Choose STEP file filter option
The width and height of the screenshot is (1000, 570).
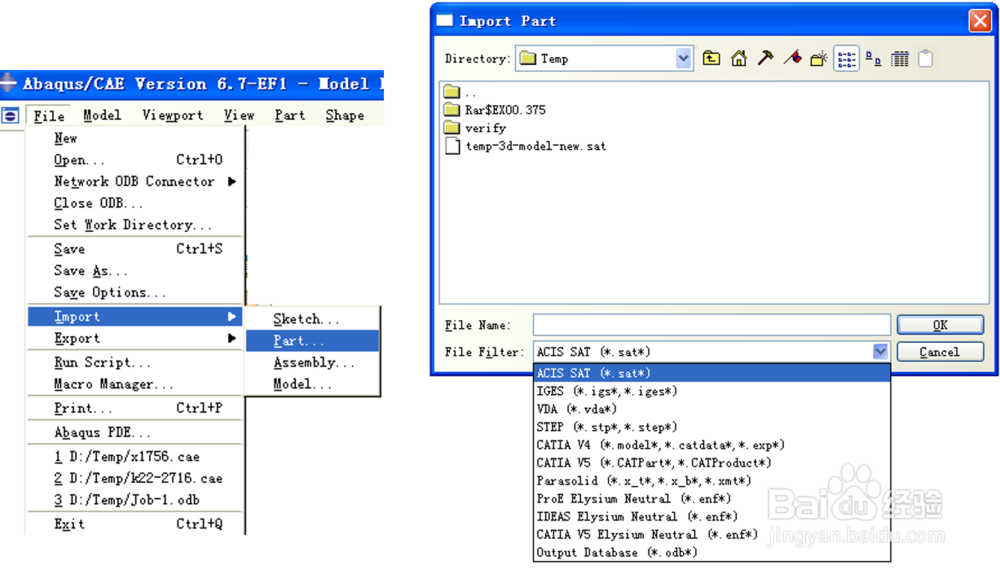[712, 427]
